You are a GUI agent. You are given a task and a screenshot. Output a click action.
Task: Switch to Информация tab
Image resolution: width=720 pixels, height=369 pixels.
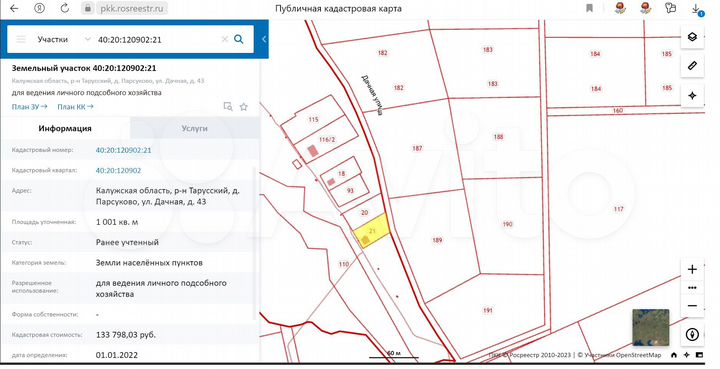[x=65, y=129]
